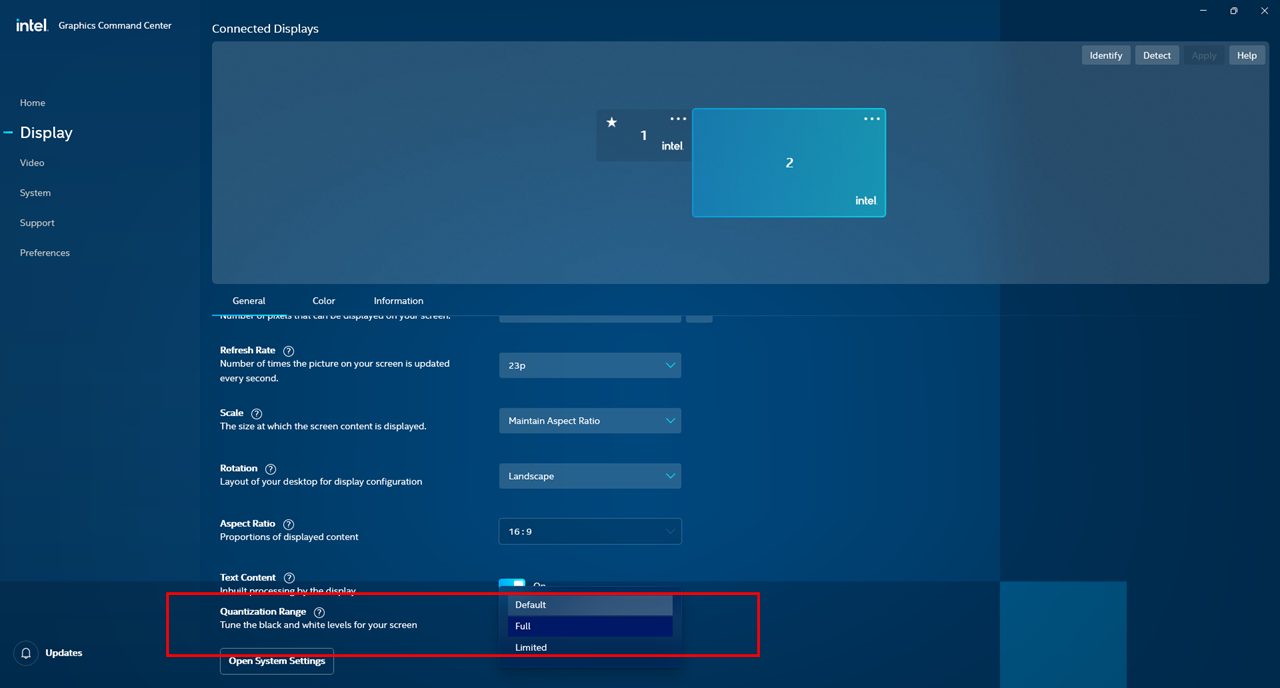The image size is (1280, 688).
Task: Click the Updates bell icon
Action: pyautogui.click(x=26, y=653)
